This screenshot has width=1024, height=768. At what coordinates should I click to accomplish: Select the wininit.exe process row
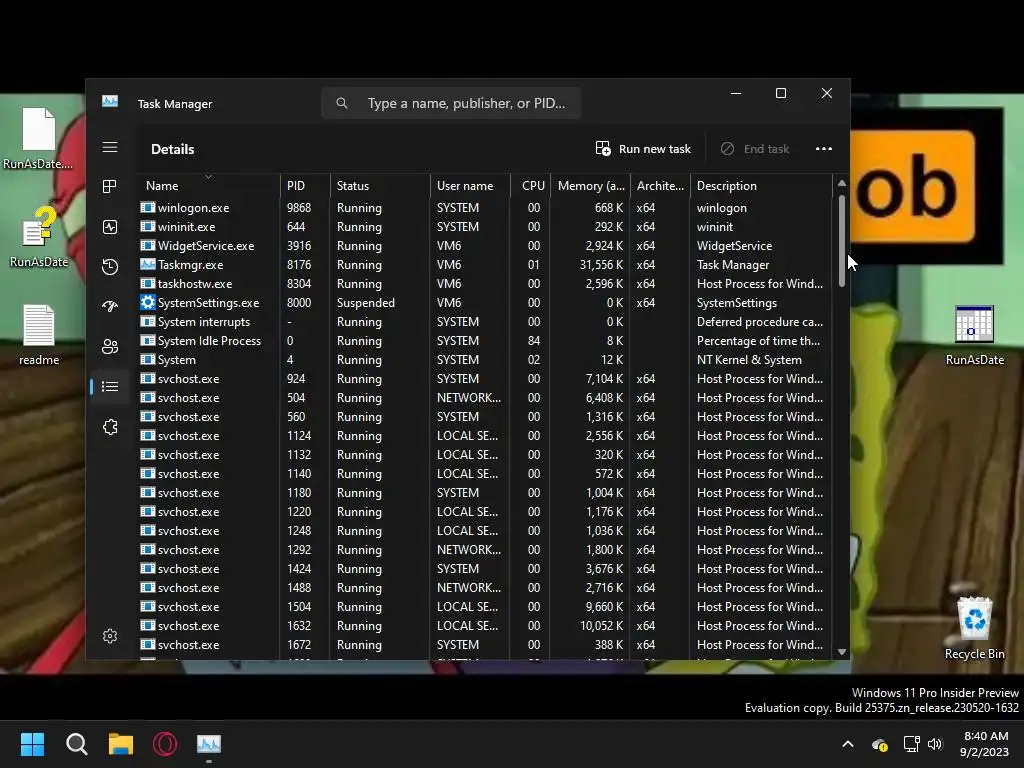[x=485, y=227]
